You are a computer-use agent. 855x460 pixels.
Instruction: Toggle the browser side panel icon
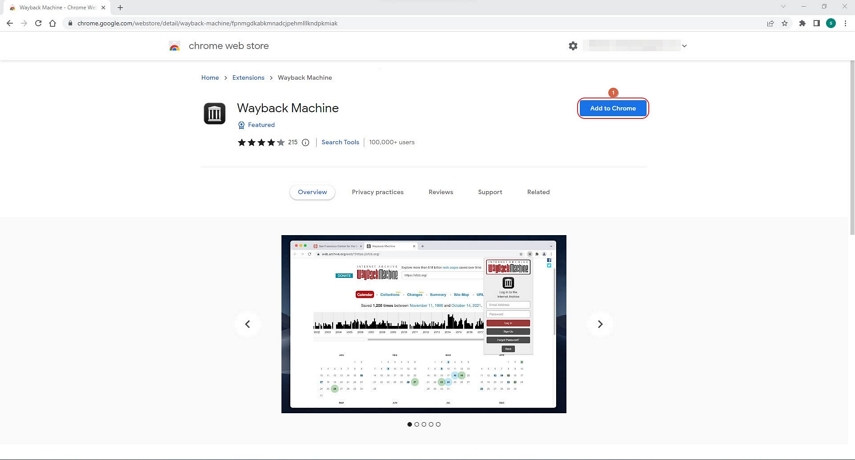point(816,23)
